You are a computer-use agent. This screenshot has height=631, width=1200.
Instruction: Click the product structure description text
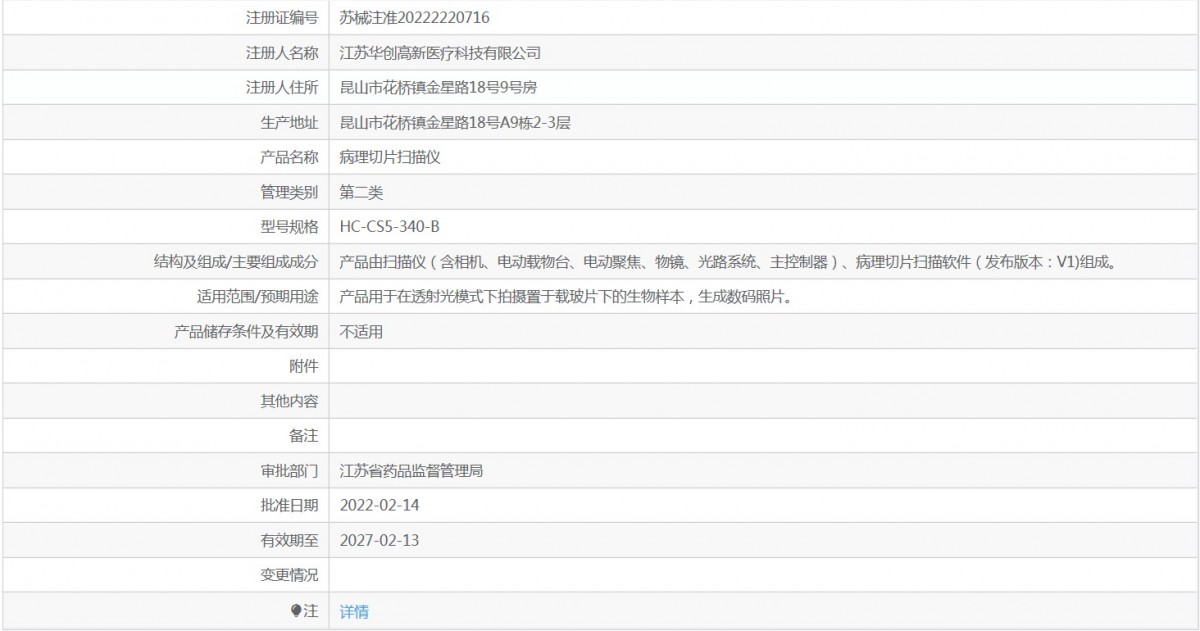tap(728, 262)
